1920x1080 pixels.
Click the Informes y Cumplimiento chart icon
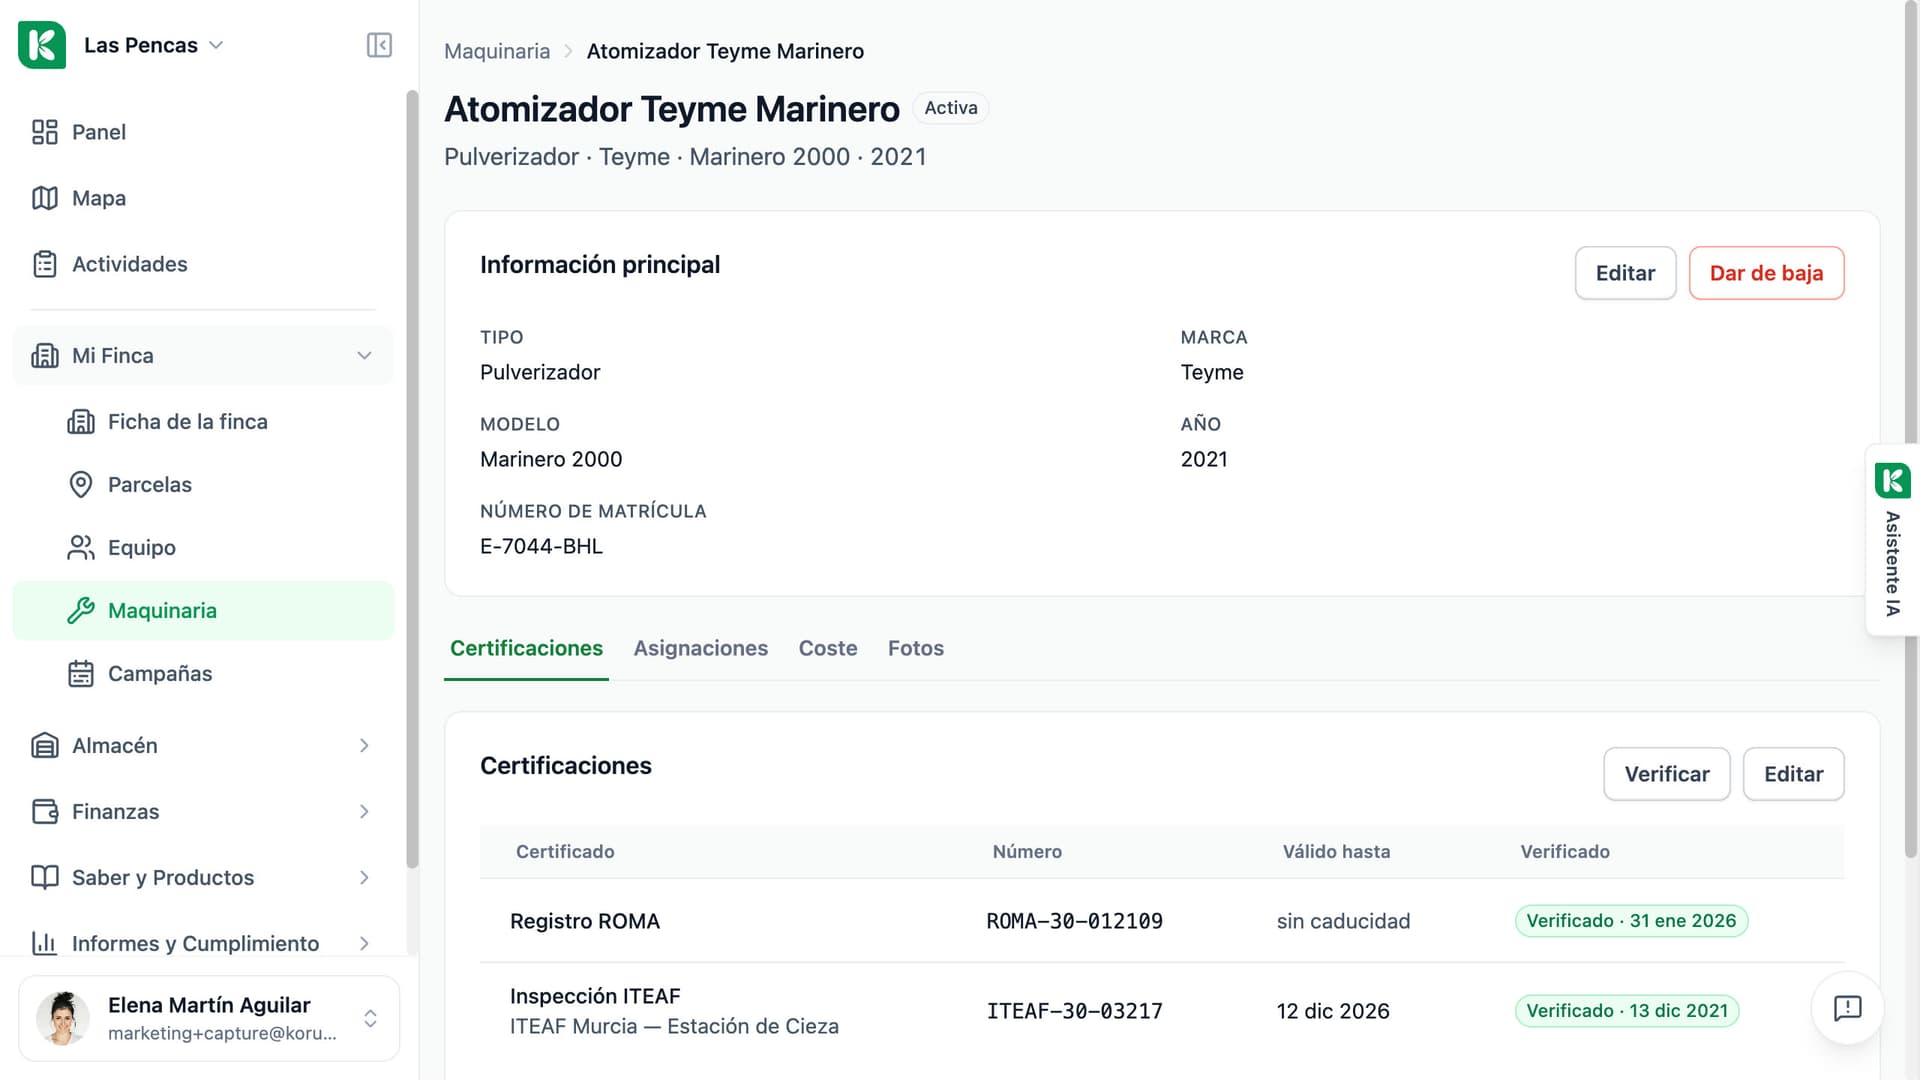45,943
